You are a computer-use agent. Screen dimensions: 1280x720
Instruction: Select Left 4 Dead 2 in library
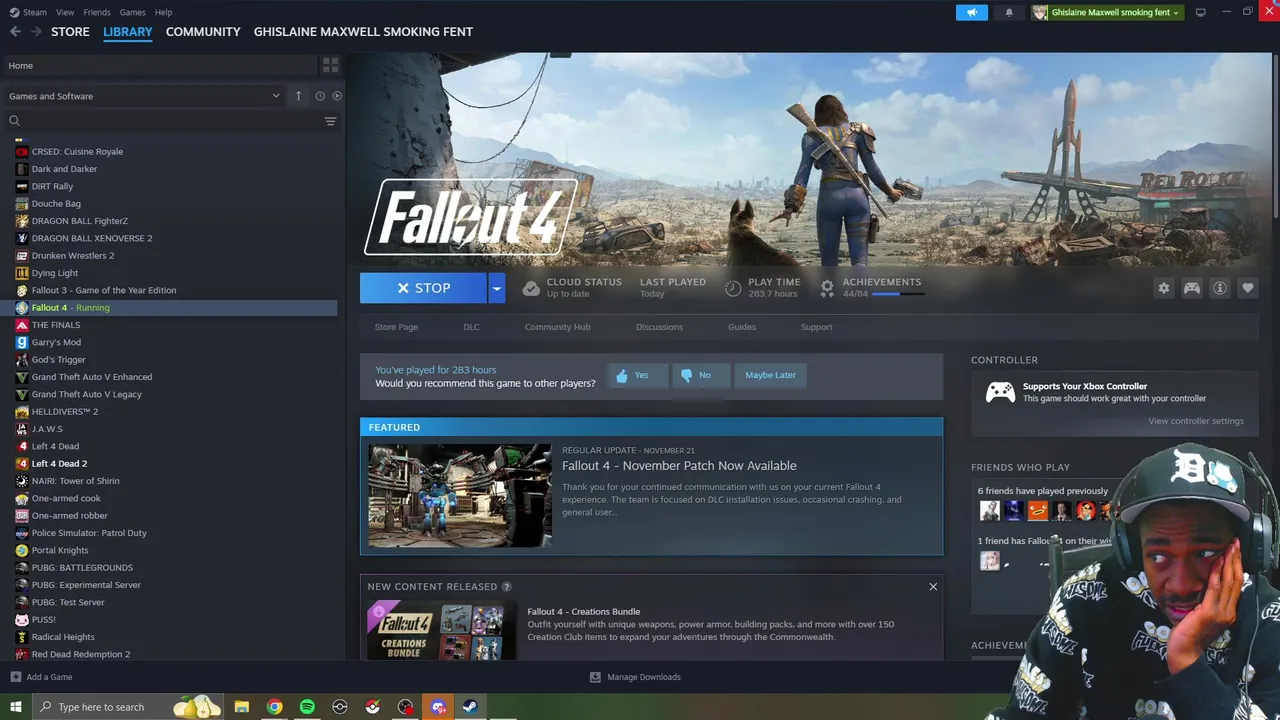59,464
